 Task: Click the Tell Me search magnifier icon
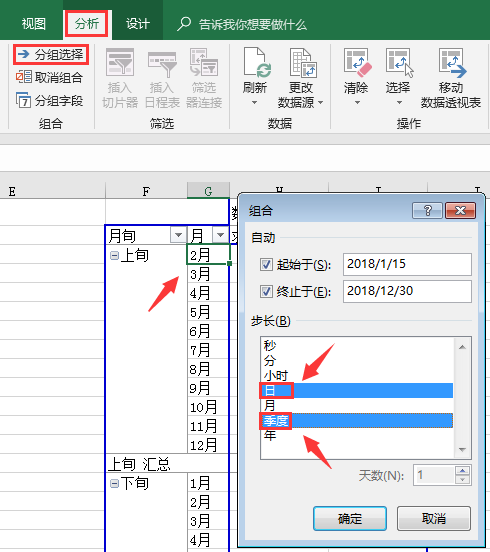(x=184, y=24)
